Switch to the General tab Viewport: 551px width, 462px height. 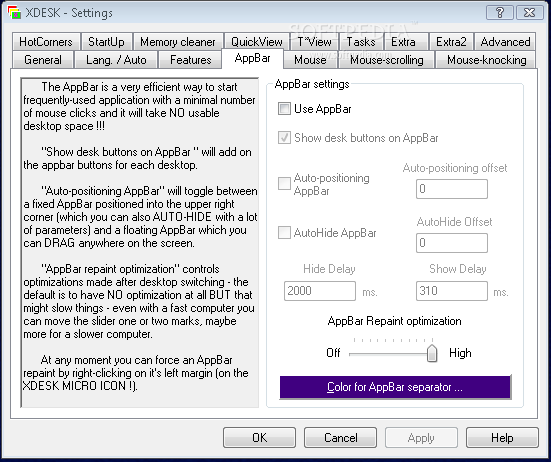pyautogui.click(x=43, y=60)
